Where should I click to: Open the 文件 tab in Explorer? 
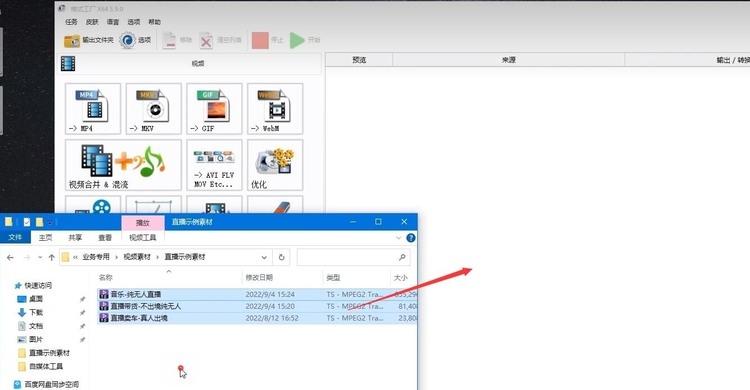(x=15, y=237)
